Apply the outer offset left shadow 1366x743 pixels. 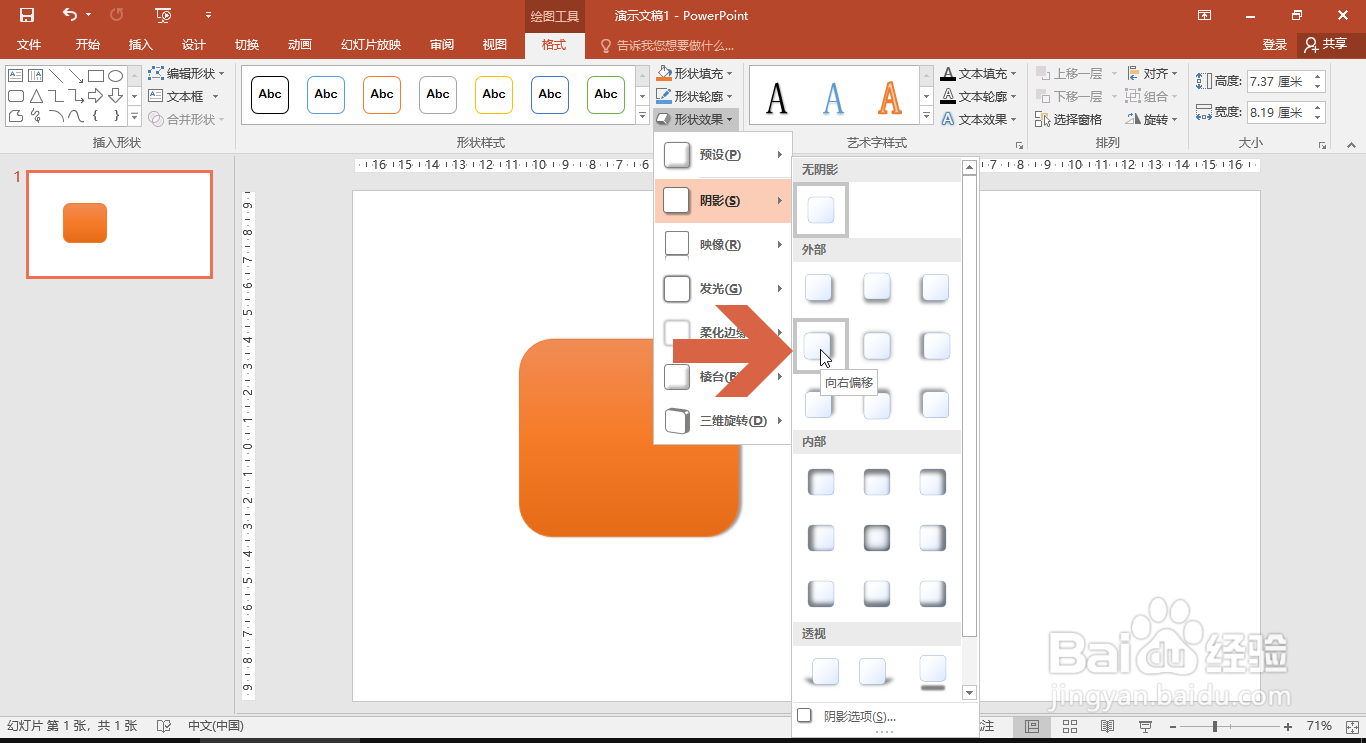coord(935,346)
